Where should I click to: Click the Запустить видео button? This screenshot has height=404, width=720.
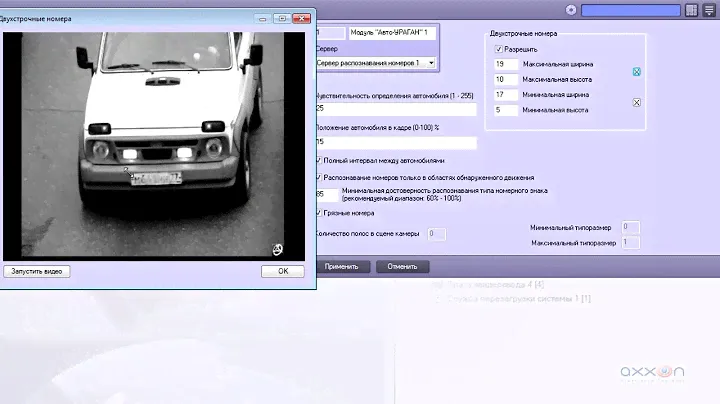click(x=38, y=271)
